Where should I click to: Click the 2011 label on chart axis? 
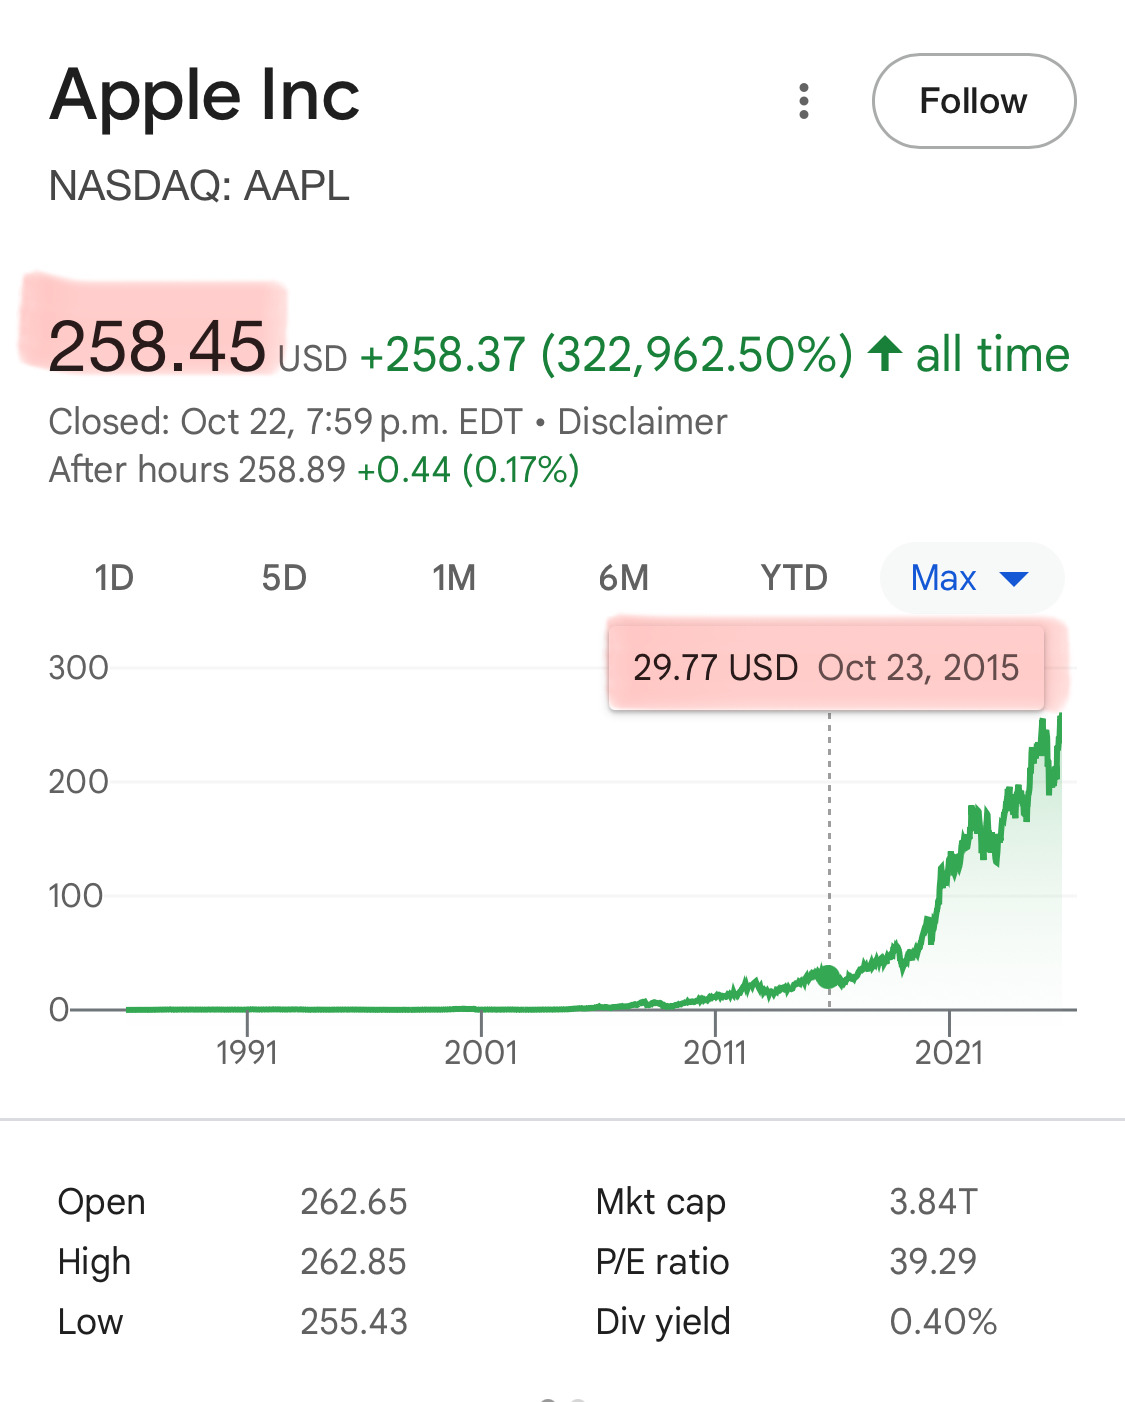[715, 1052]
